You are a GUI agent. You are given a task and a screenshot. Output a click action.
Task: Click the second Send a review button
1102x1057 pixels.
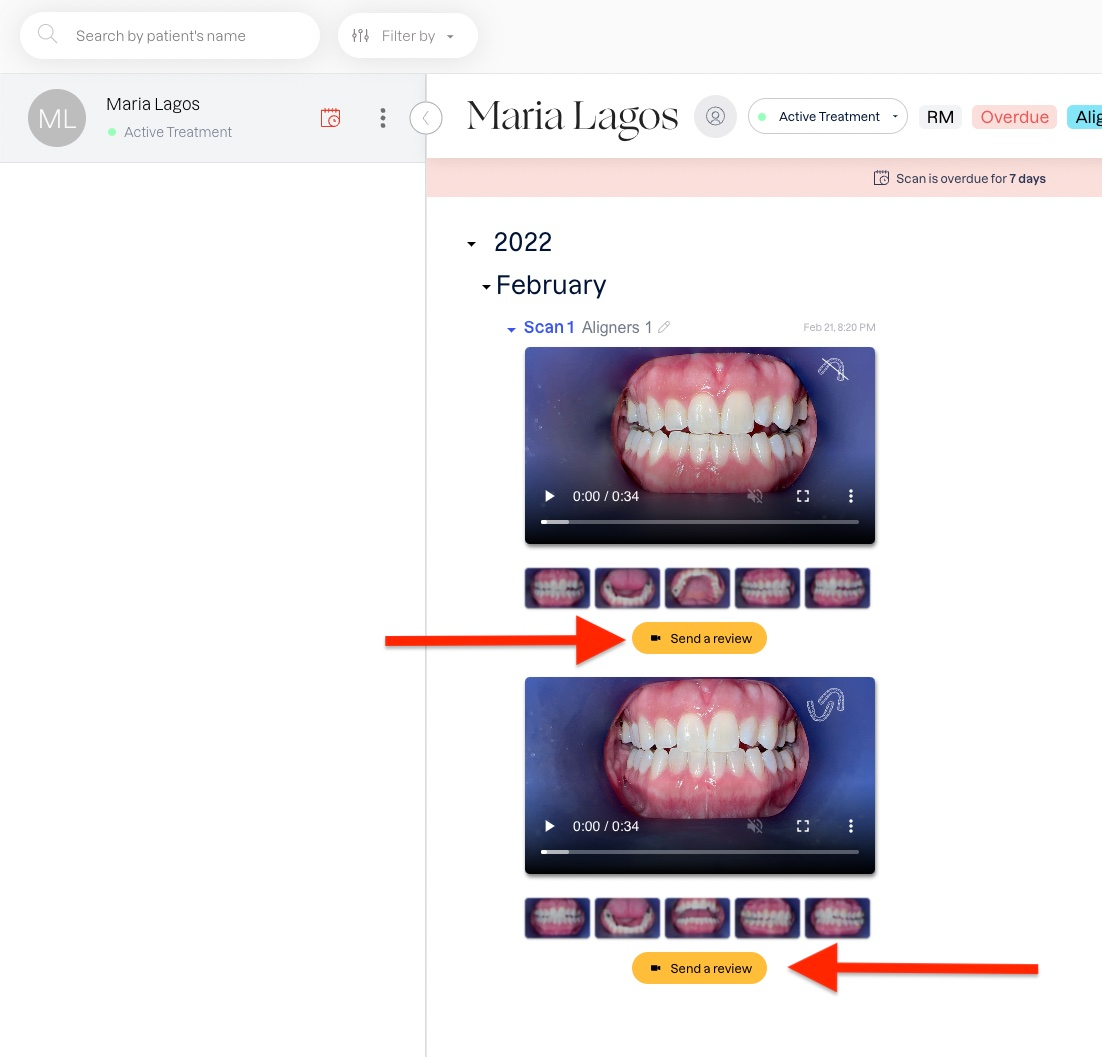(699, 968)
